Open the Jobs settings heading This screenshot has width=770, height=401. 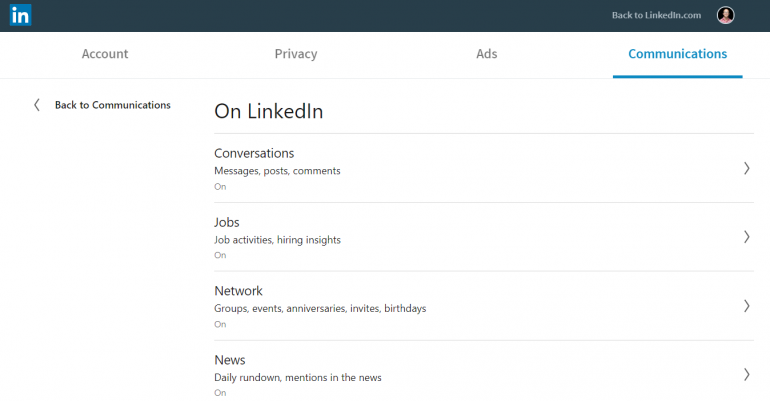227,222
